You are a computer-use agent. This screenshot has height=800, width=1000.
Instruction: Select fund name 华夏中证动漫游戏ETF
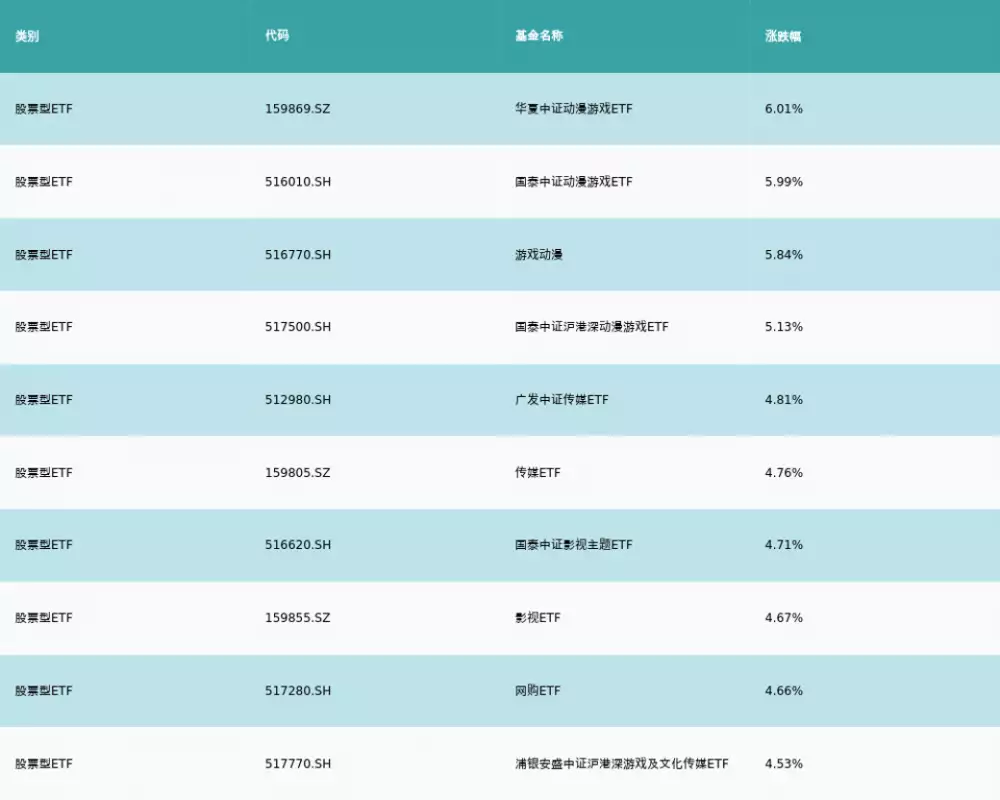[x=573, y=109]
